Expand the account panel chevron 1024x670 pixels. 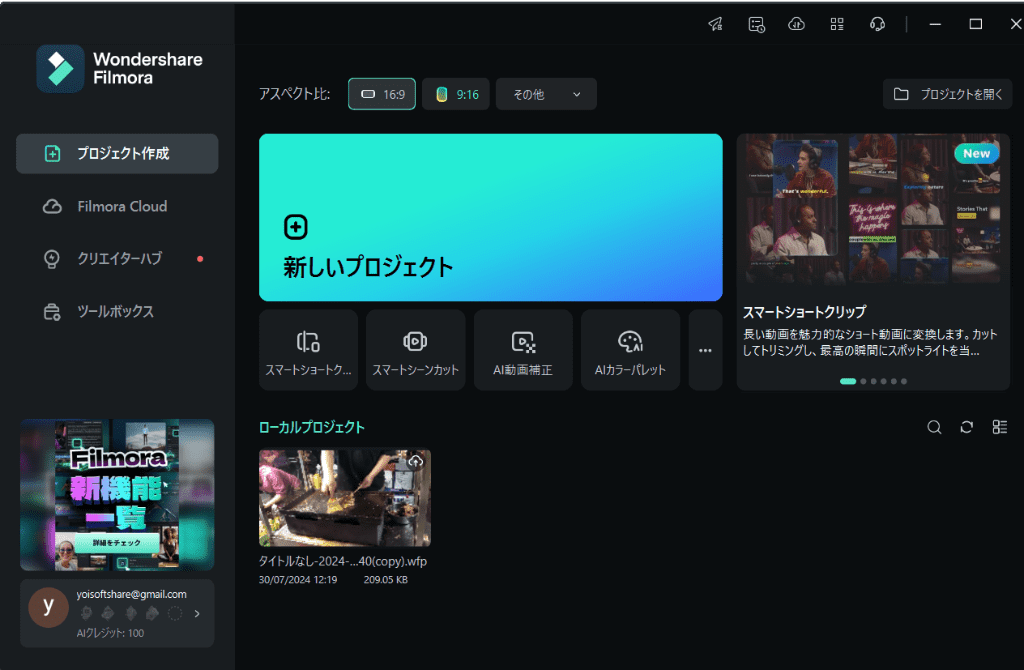(x=197, y=614)
